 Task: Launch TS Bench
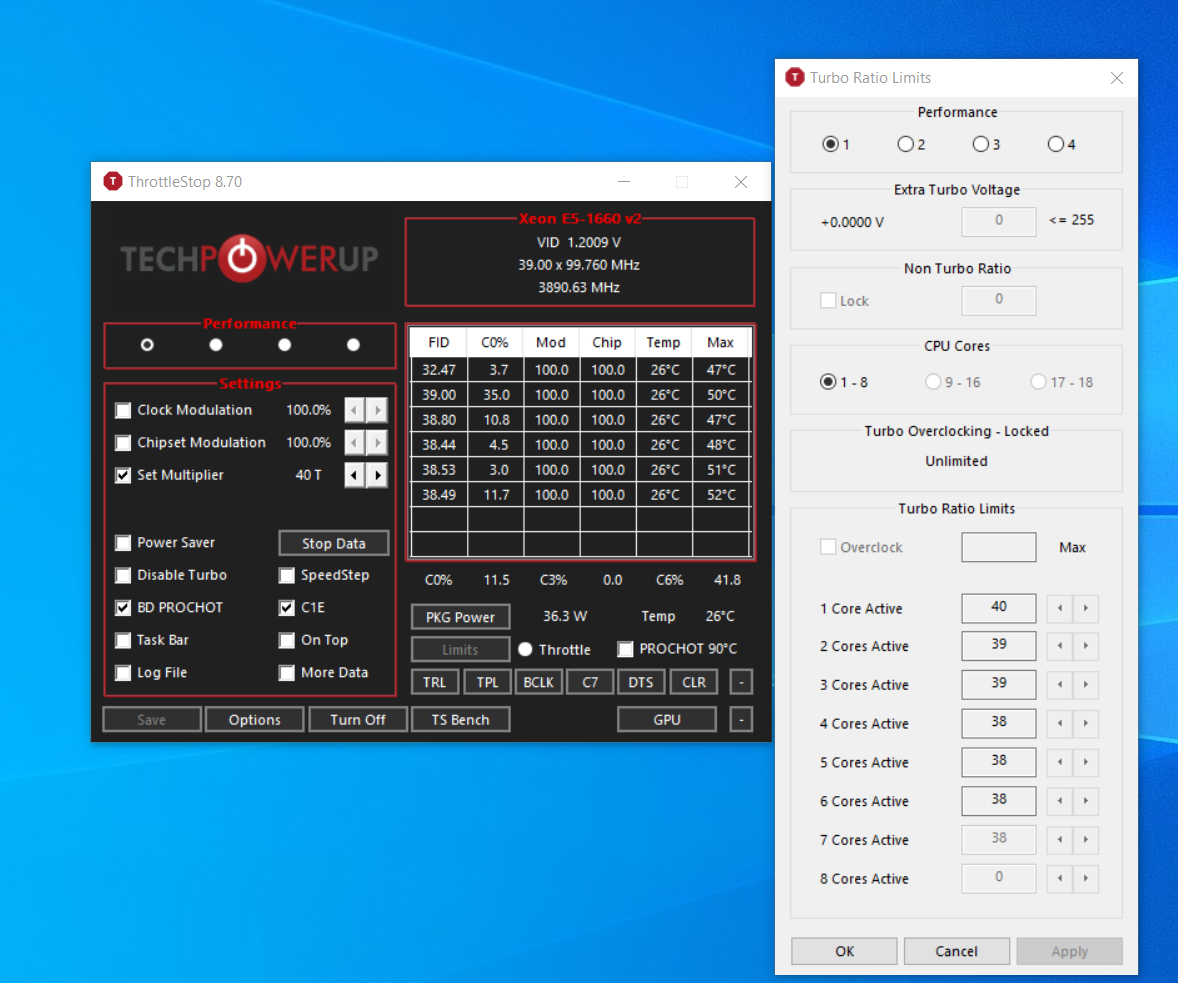point(461,720)
